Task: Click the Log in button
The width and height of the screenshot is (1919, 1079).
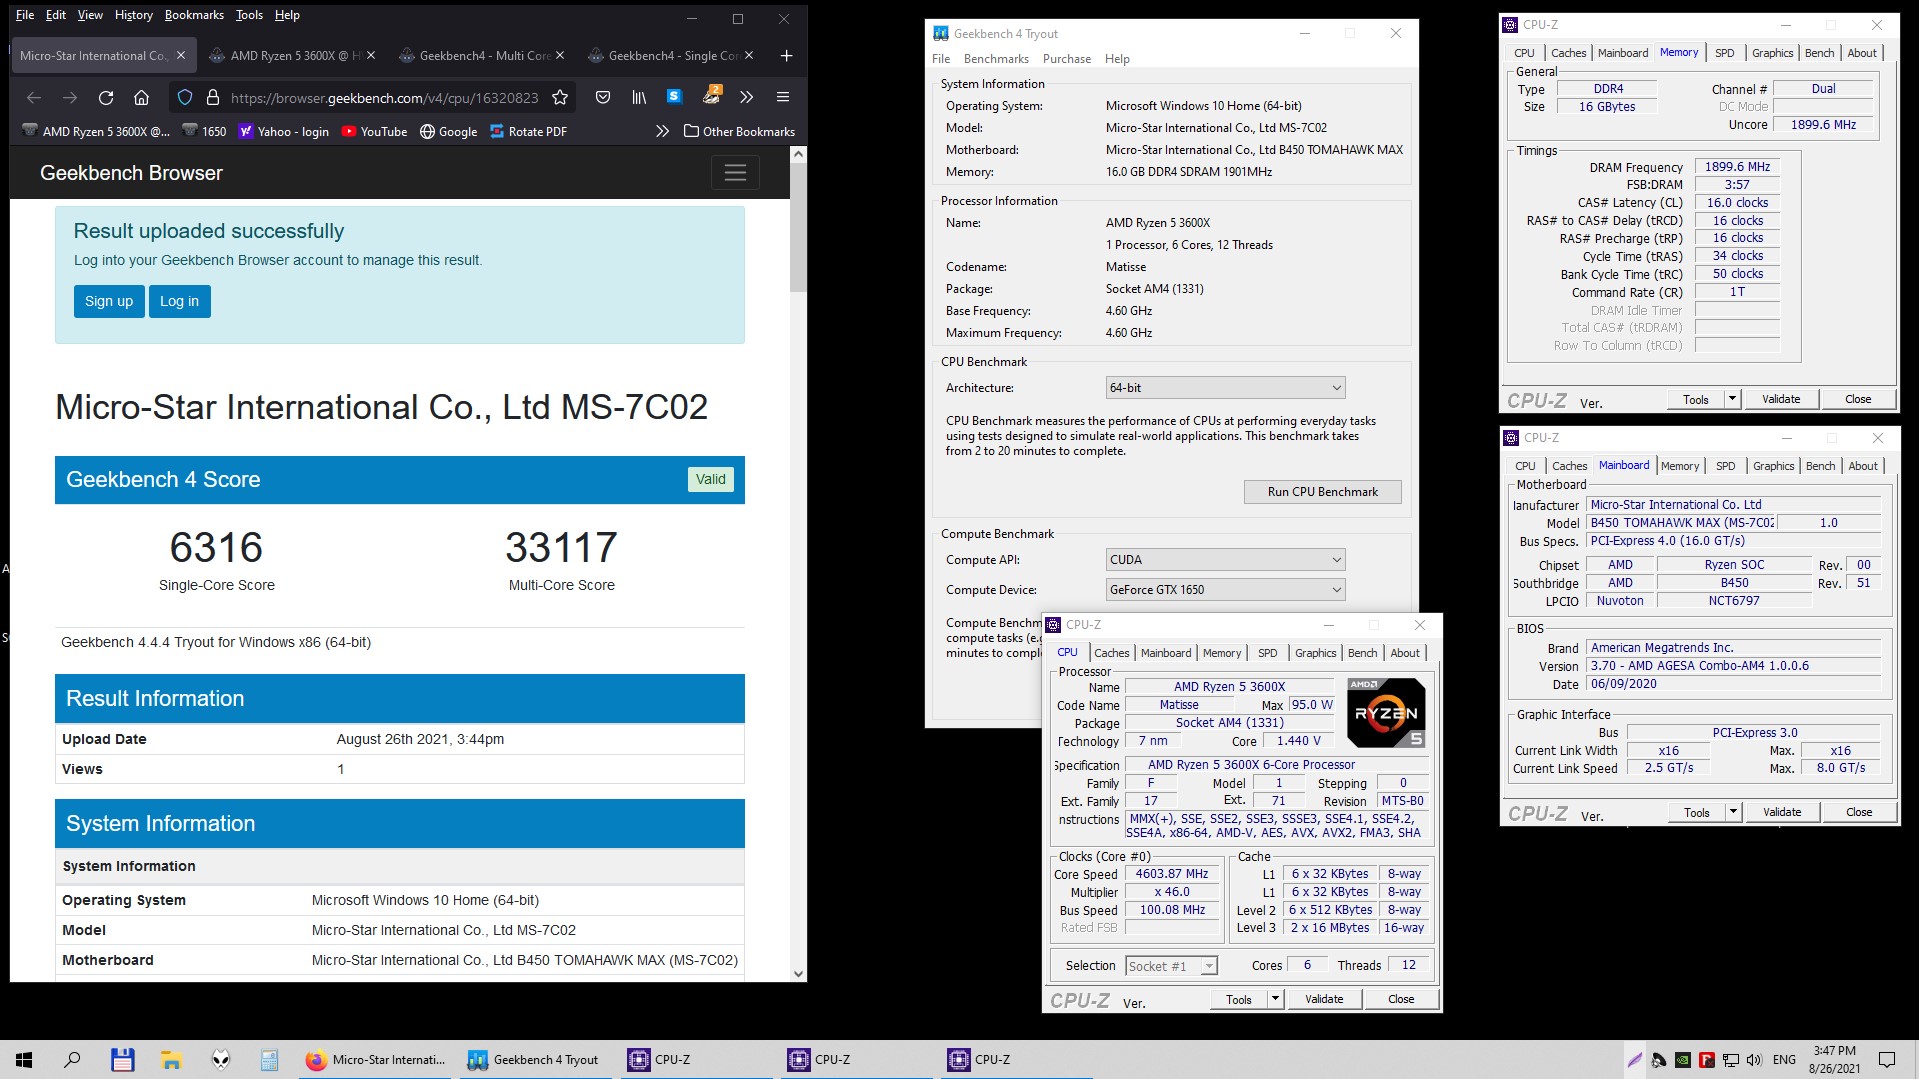Action: click(180, 301)
